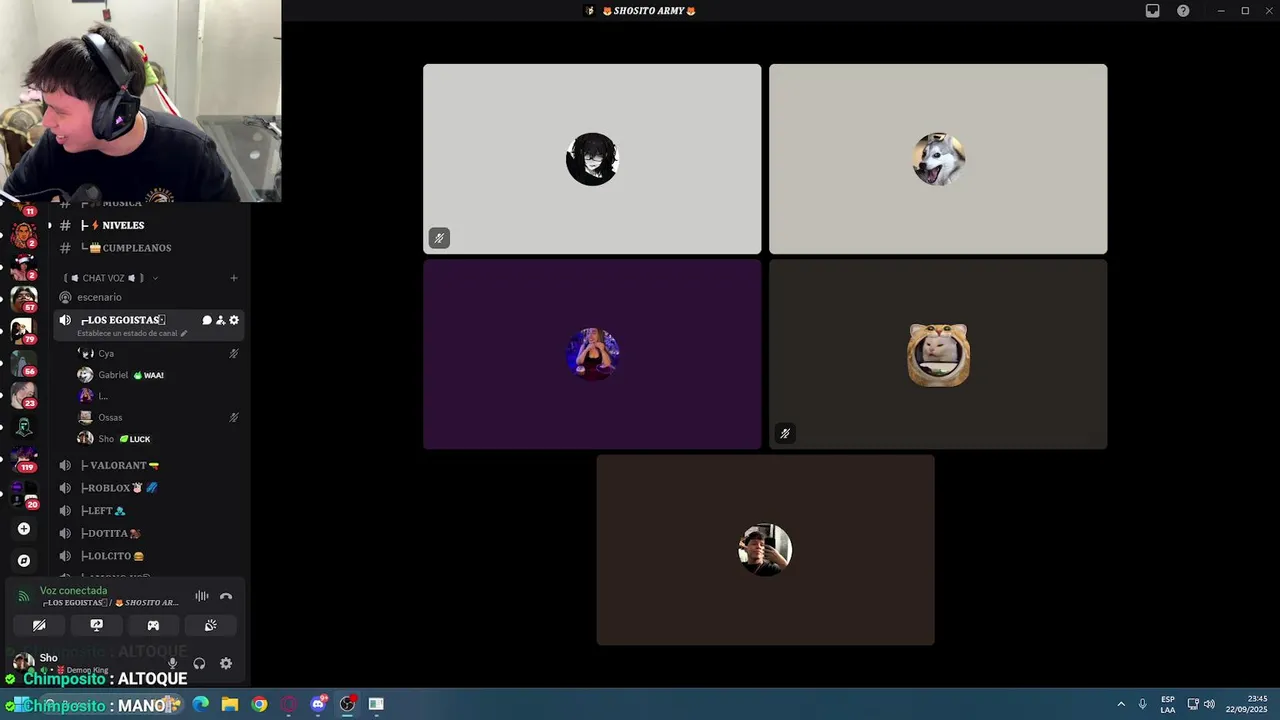
Task: Open ESP LAA language input indicator
Action: 1168,704
